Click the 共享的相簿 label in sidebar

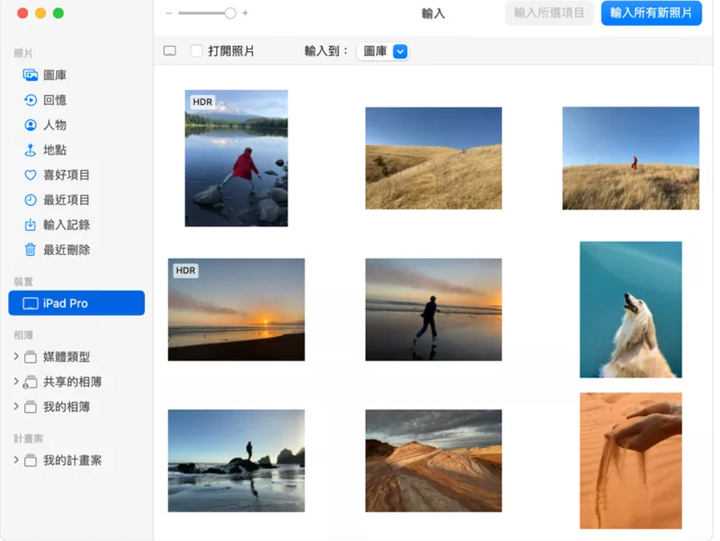pyautogui.click(x=72, y=382)
